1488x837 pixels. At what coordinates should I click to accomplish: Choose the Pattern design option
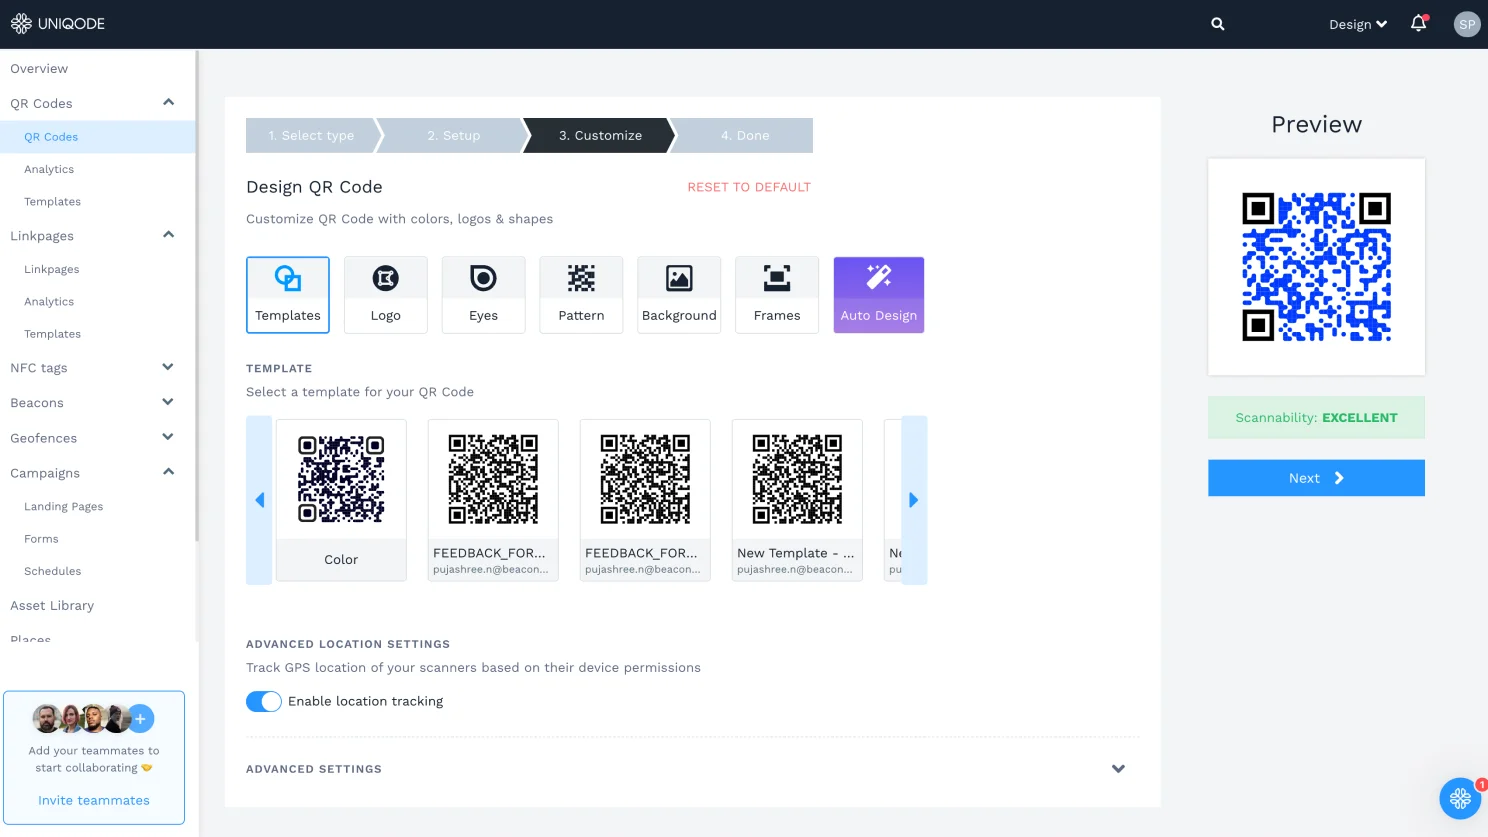coord(581,294)
